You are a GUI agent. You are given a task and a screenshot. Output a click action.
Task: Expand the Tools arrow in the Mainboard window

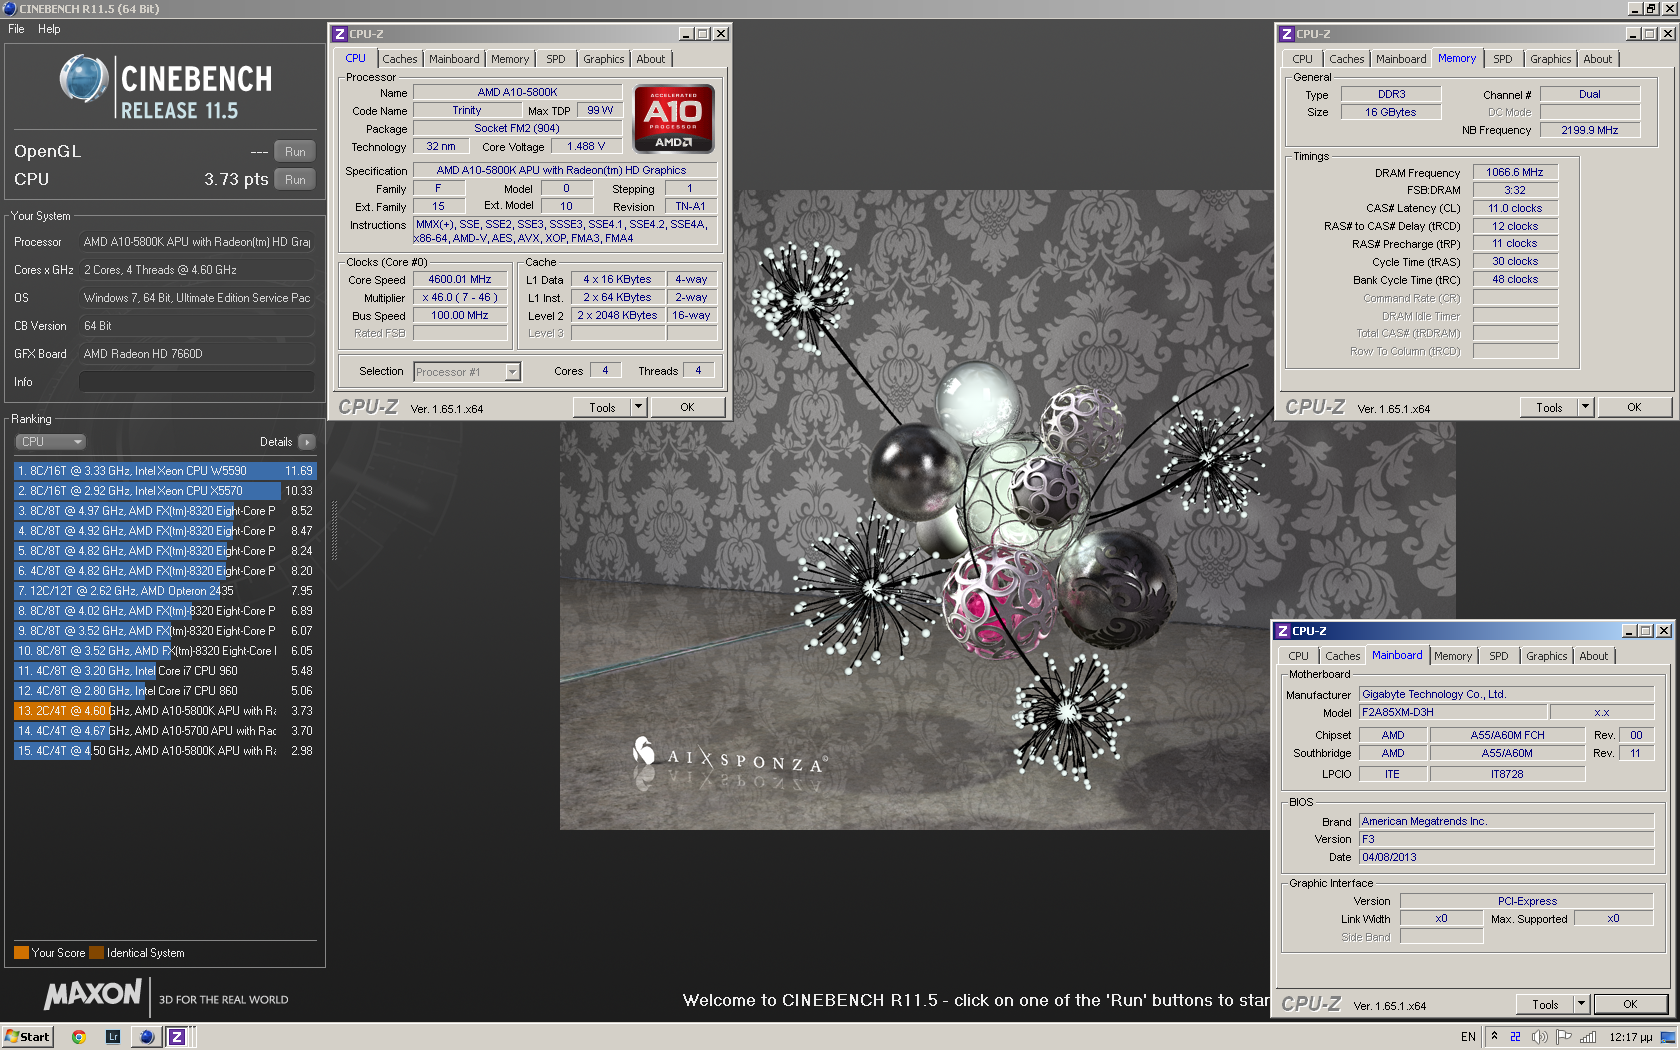[1581, 1004]
